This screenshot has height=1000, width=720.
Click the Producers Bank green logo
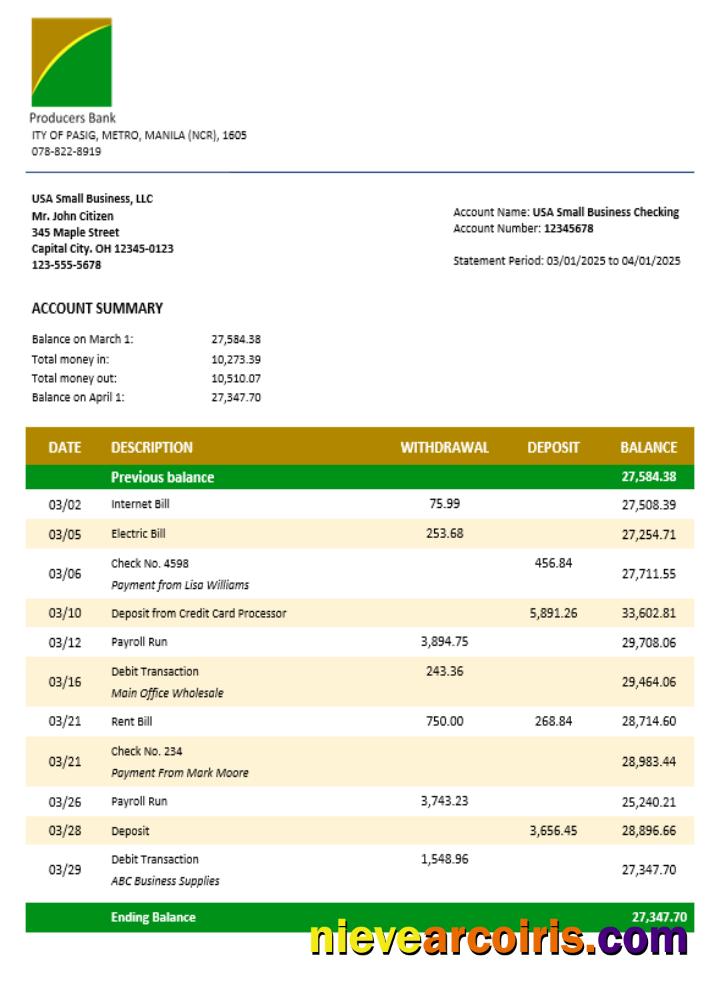pos(71,62)
